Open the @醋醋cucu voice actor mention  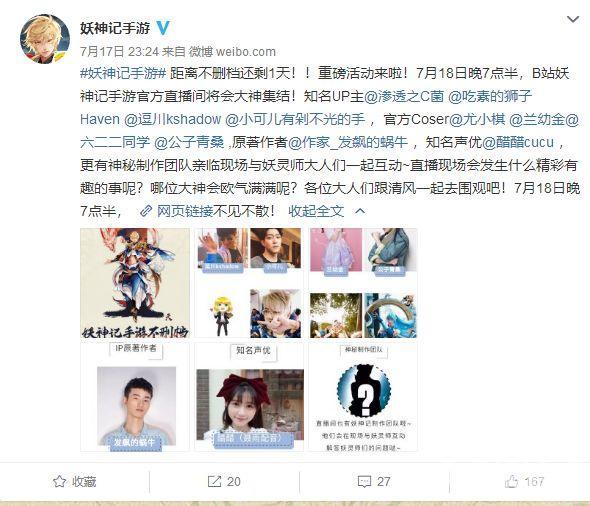pyautogui.click(x=518, y=142)
